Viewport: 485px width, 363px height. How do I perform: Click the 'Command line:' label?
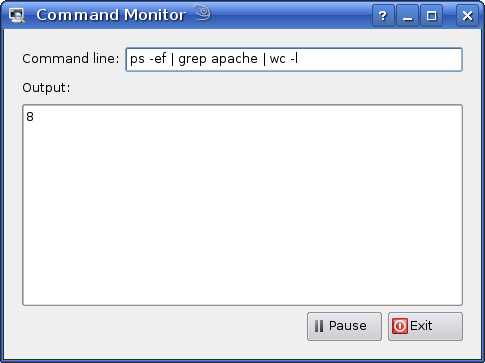71,59
